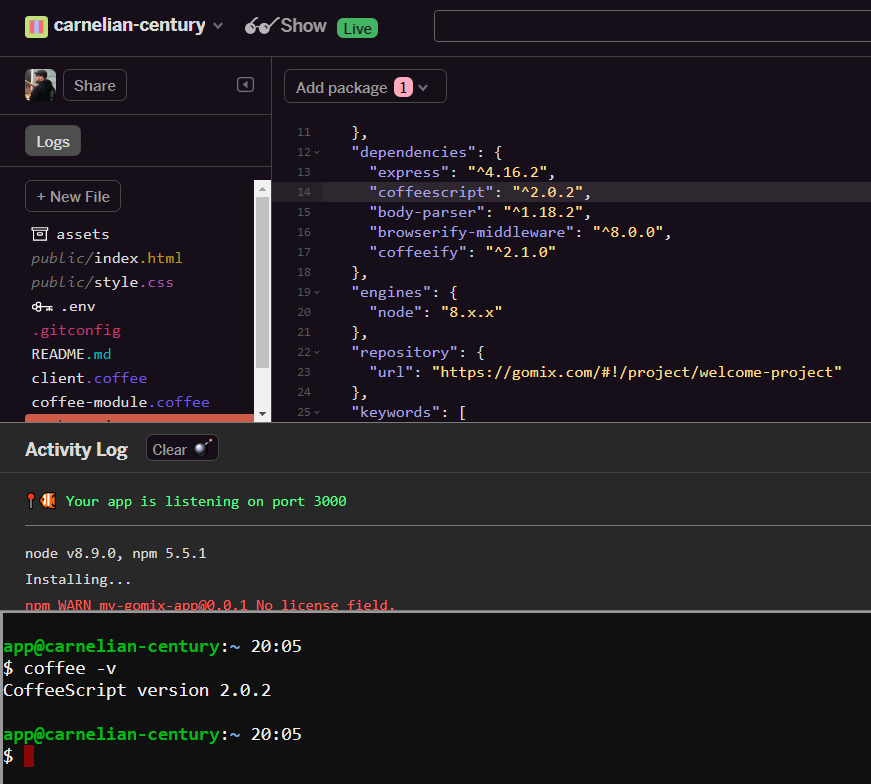Clear the Activity Log
This screenshot has height=784, width=871.
pos(182,448)
